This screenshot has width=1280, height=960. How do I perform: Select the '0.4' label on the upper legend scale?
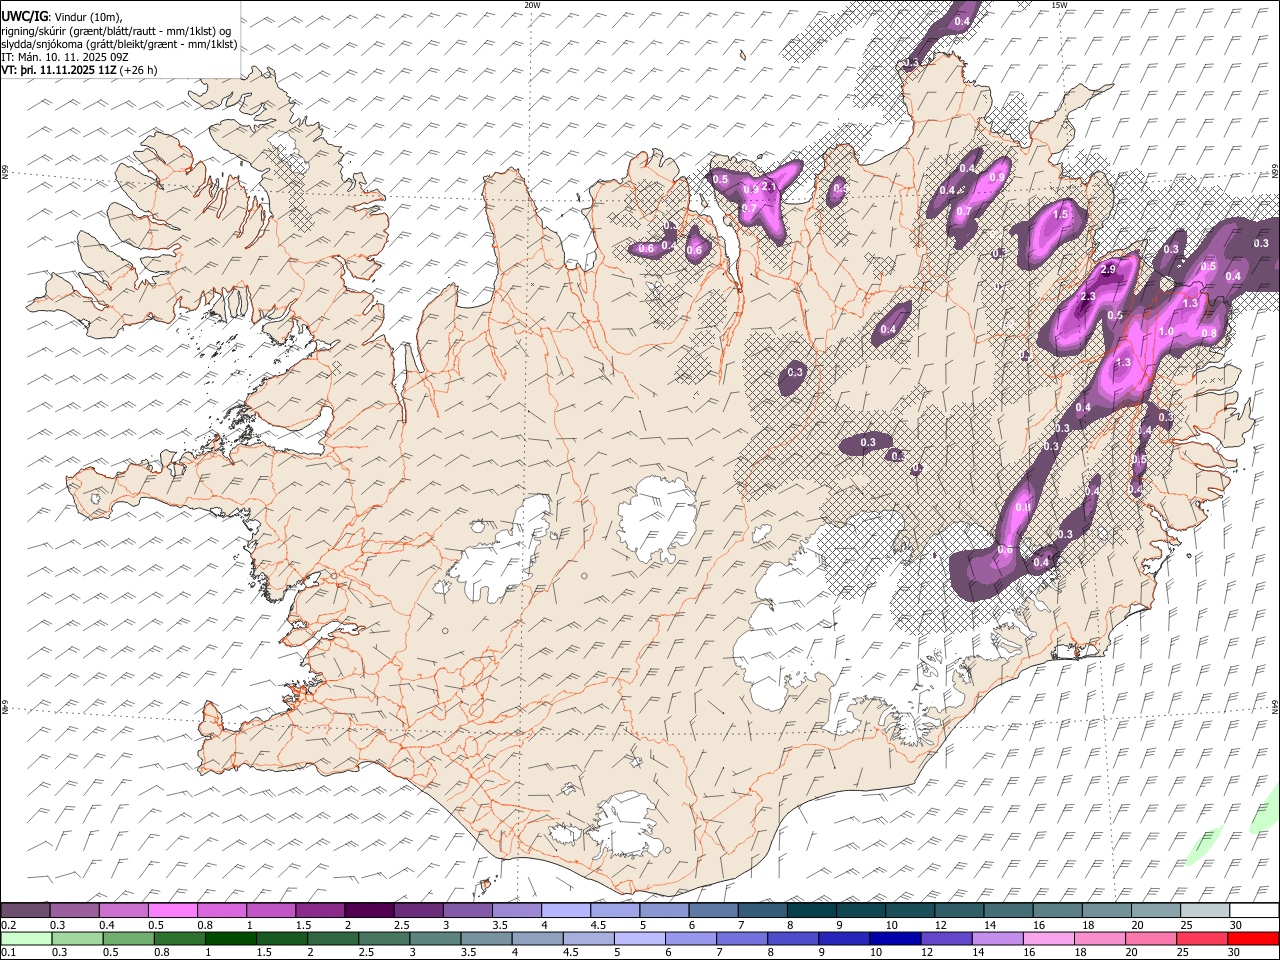106,925
